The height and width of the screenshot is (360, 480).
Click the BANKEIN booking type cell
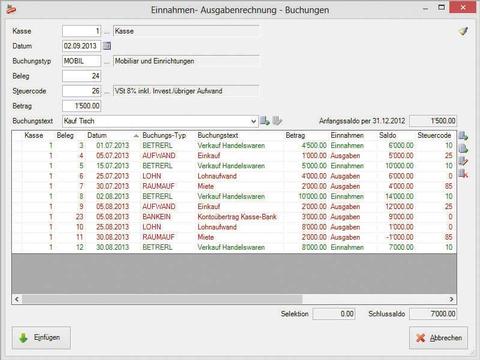pyautogui.click(x=156, y=217)
